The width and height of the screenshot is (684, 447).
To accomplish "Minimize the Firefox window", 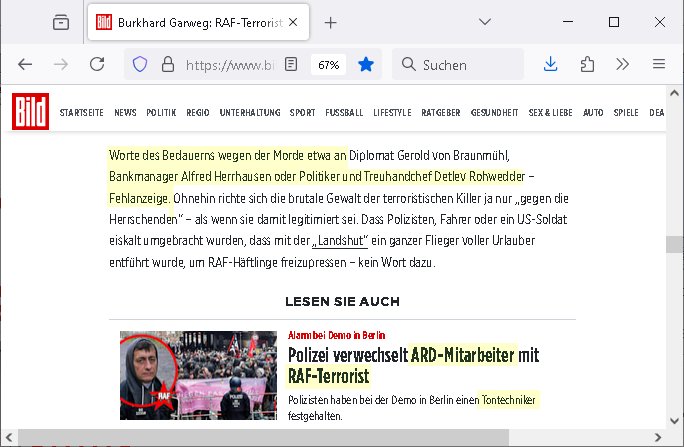I will 568,21.
